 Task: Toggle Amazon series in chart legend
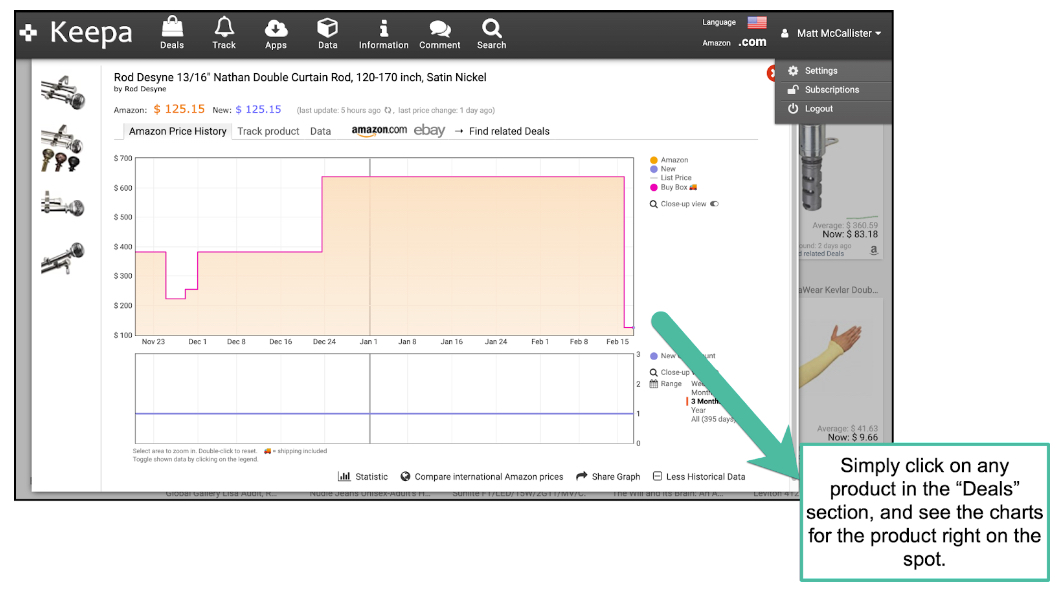[669, 160]
